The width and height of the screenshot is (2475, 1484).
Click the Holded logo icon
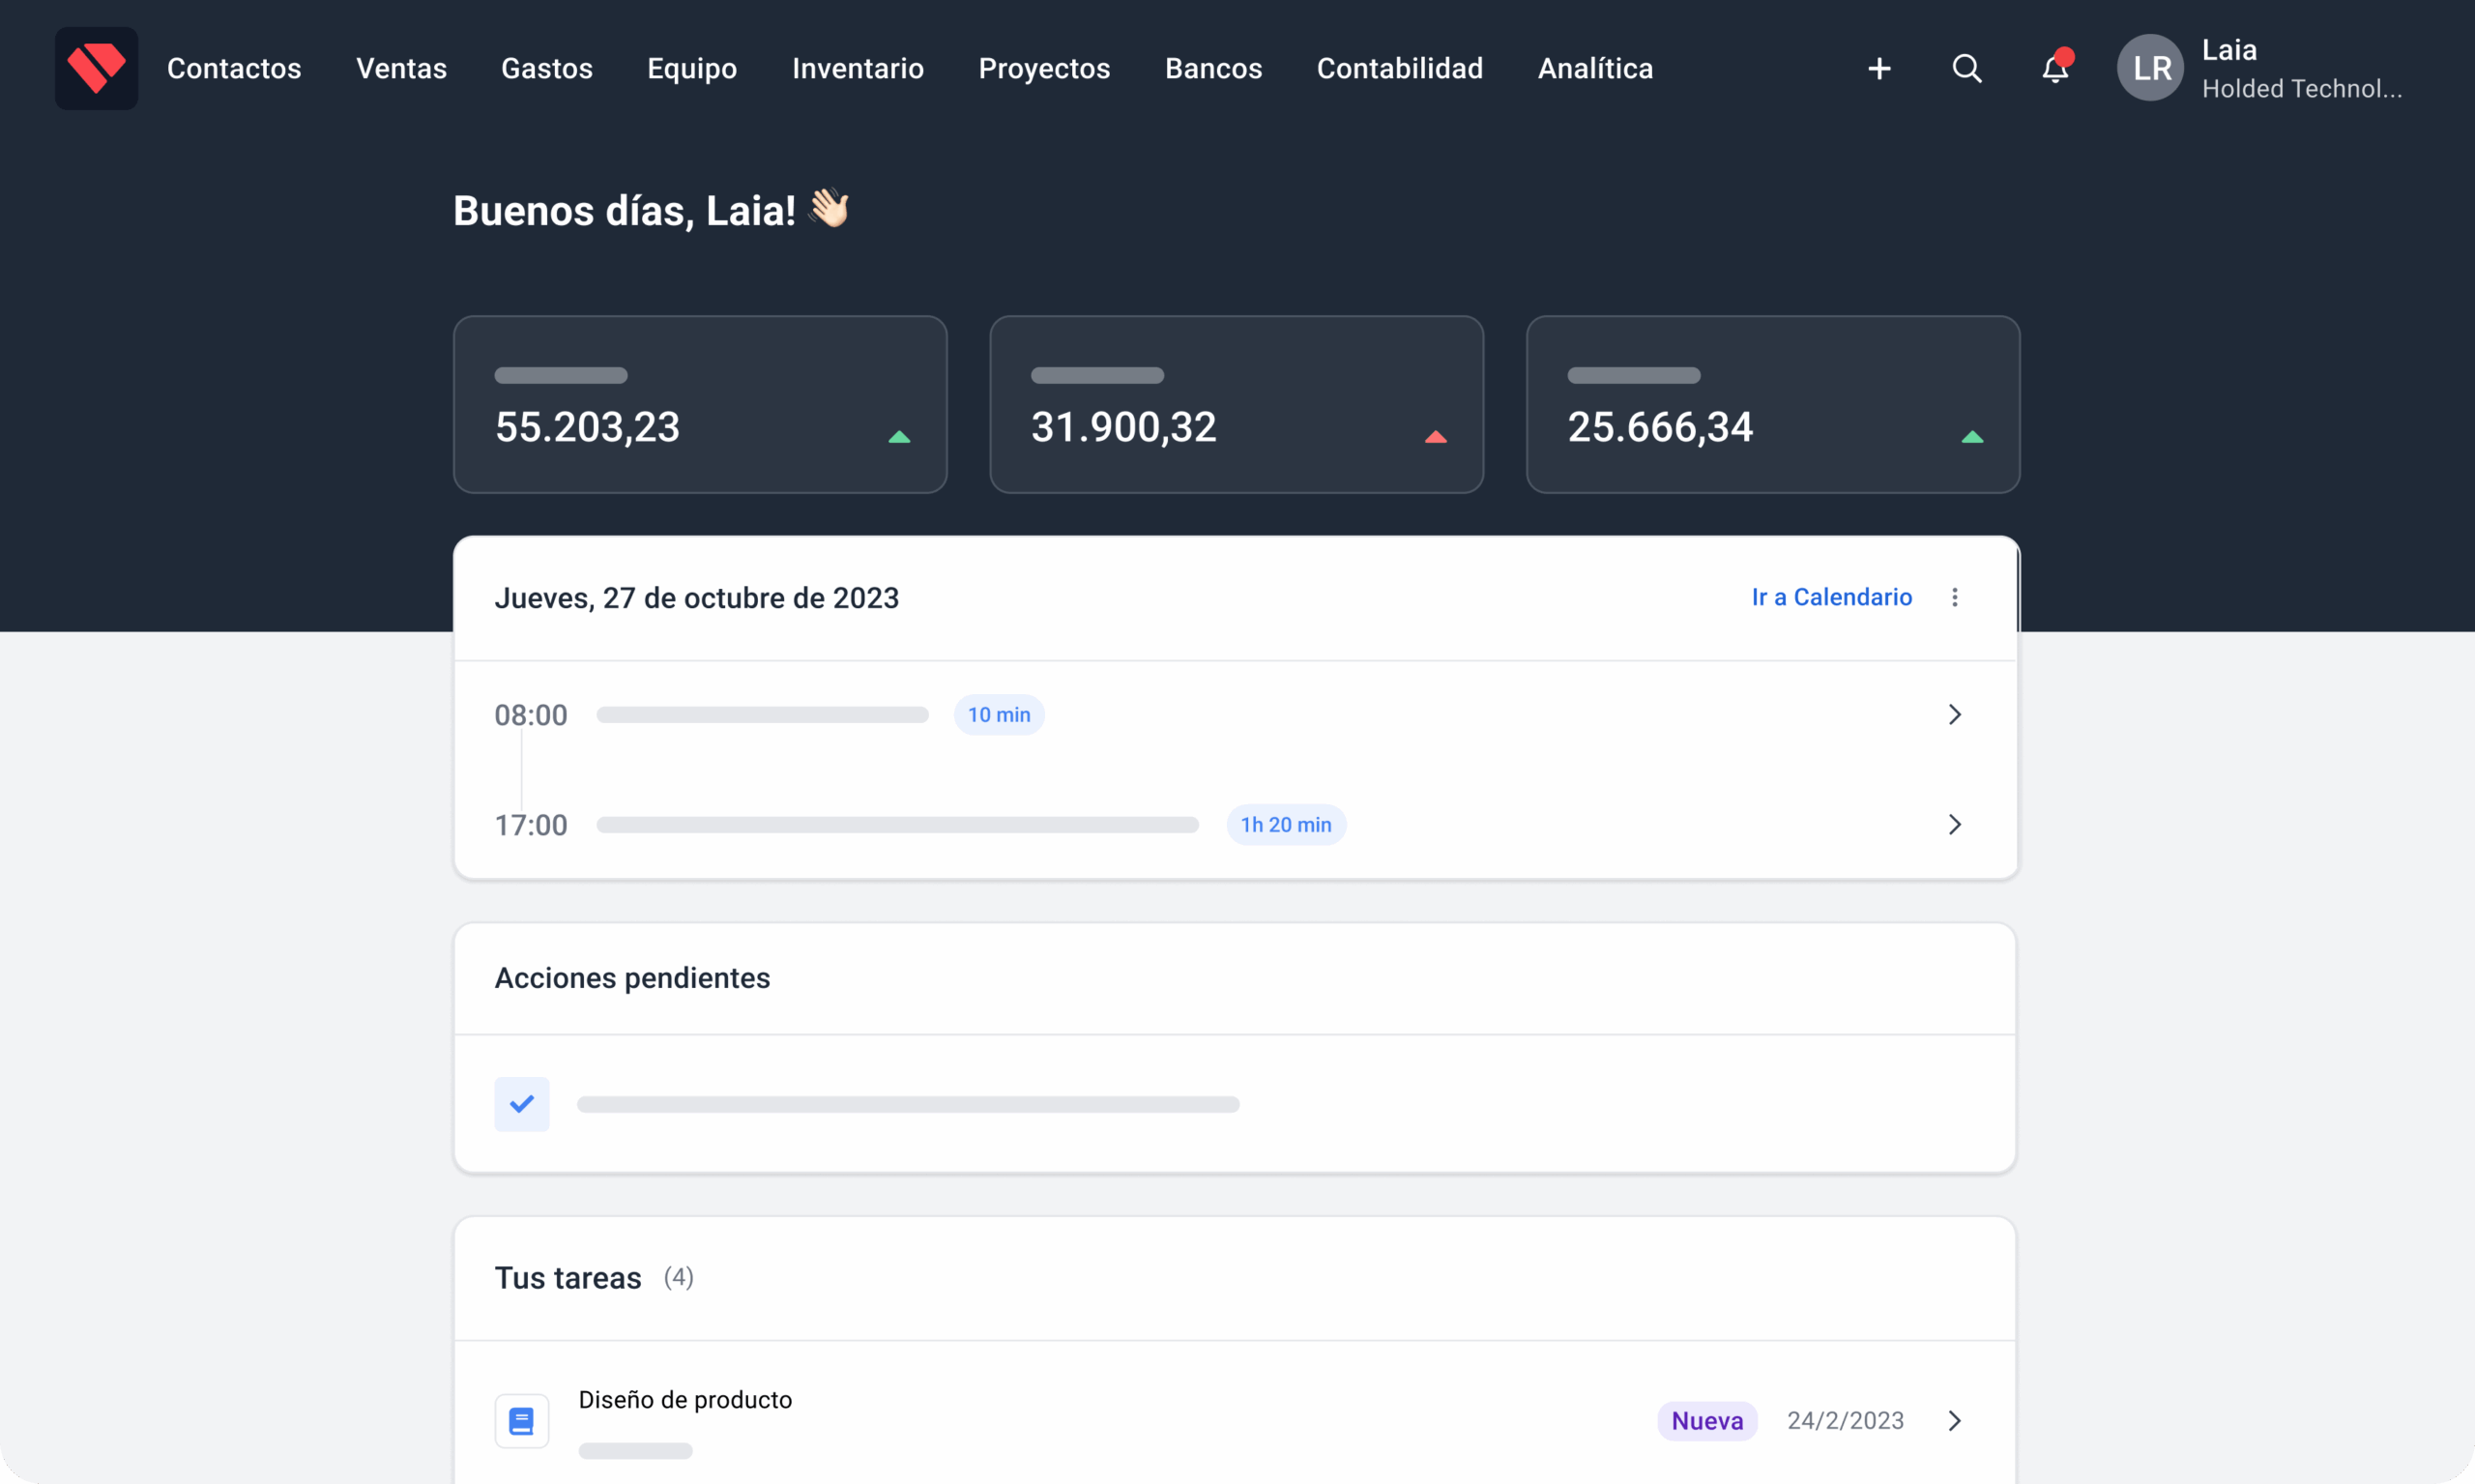(96, 68)
